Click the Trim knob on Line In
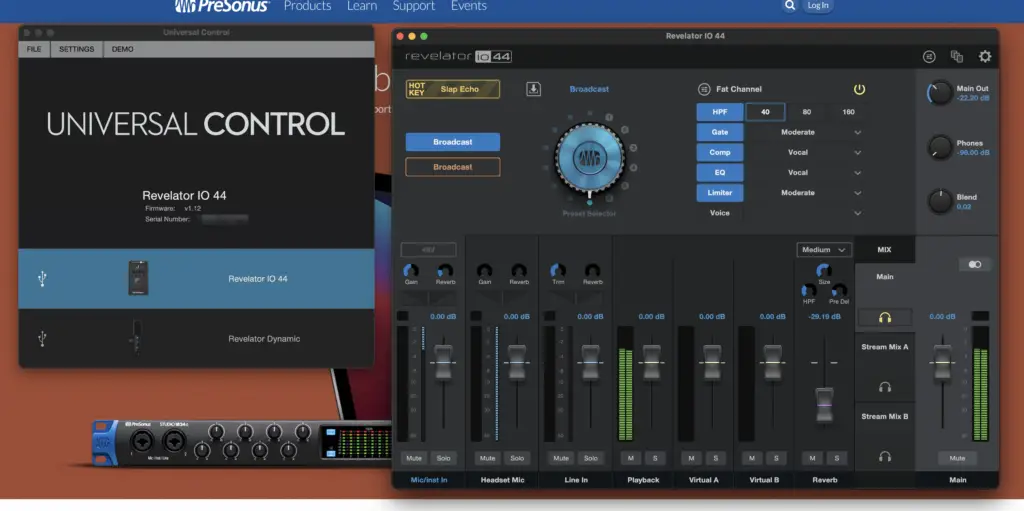 tap(558, 271)
